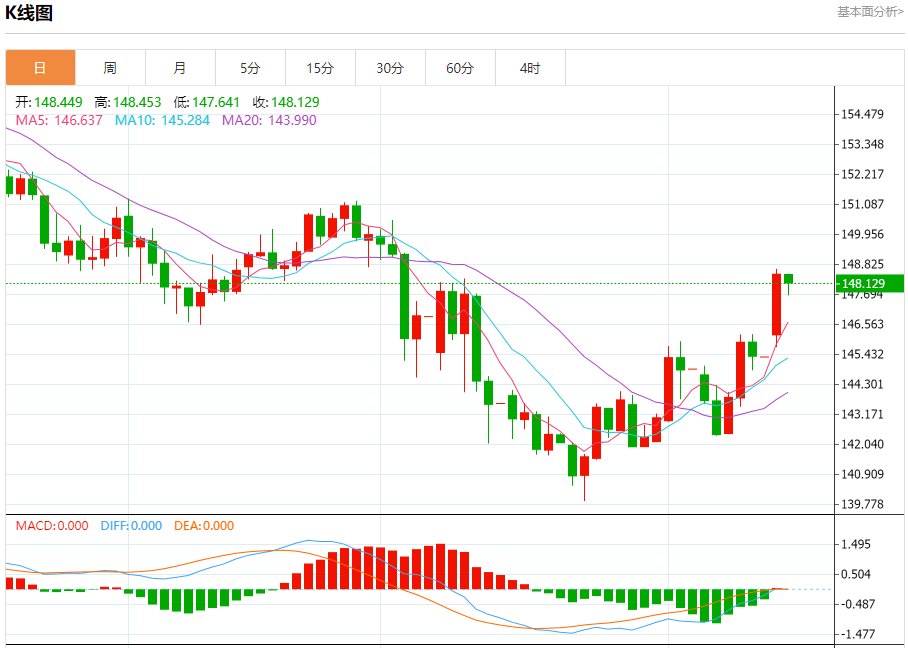Switch to the 5分 interval tab
Viewport: 908px width, 648px height.
(x=250, y=68)
